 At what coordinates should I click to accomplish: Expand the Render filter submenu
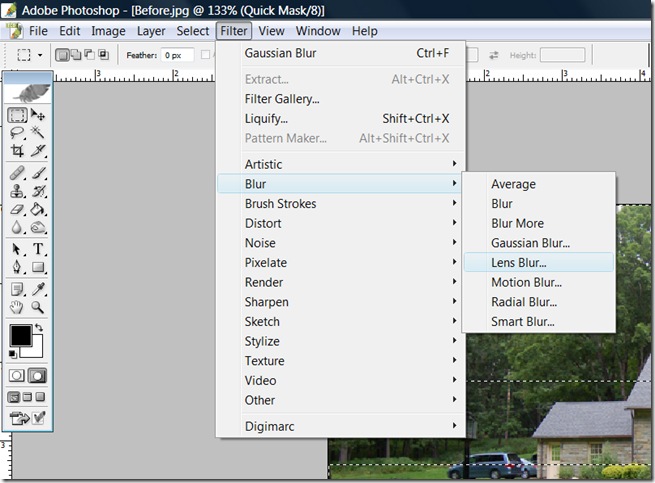pos(341,282)
